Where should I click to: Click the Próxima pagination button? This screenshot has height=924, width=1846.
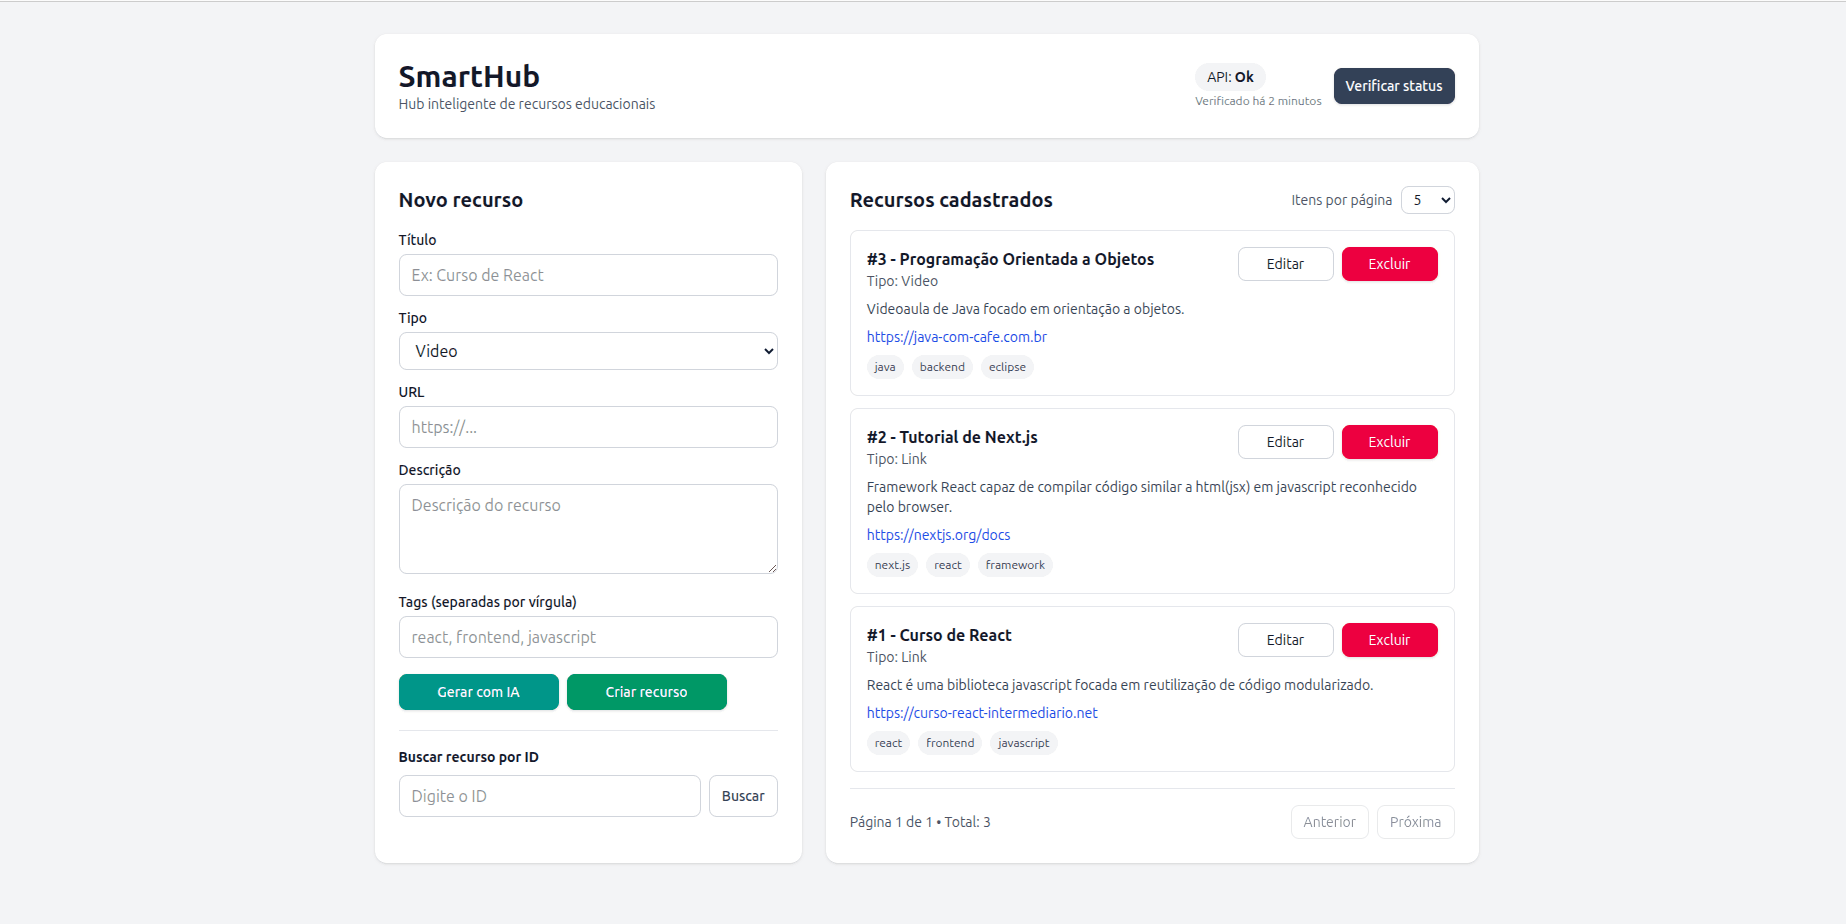click(x=1415, y=822)
